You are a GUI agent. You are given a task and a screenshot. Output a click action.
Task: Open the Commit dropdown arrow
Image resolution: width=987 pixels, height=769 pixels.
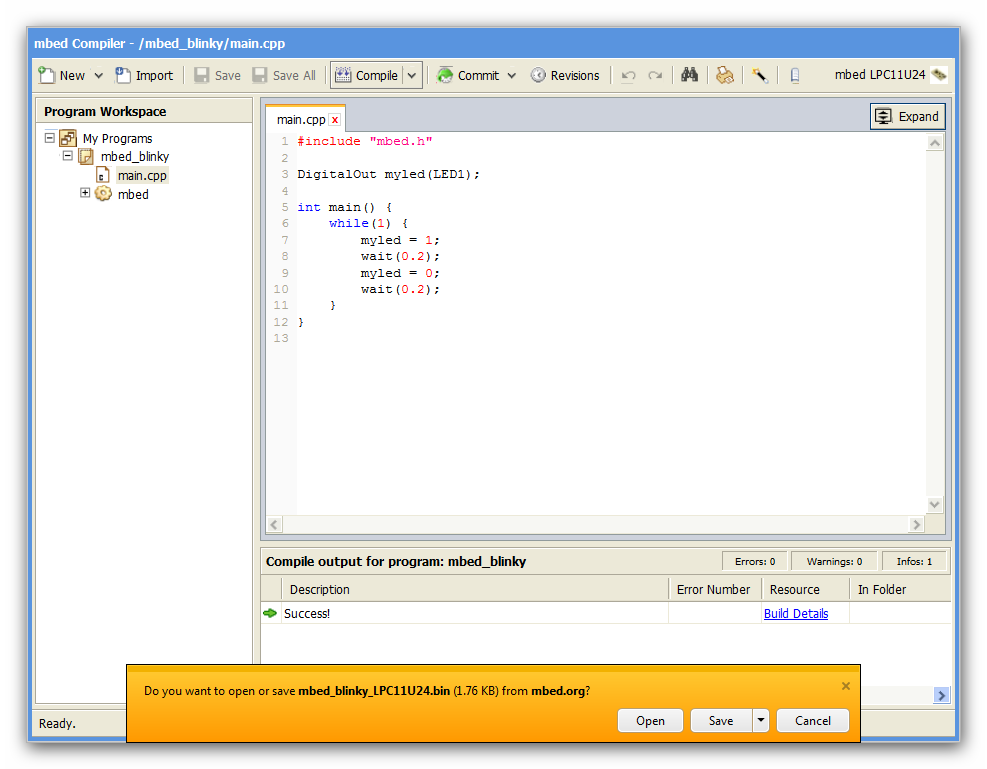point(512,75)
